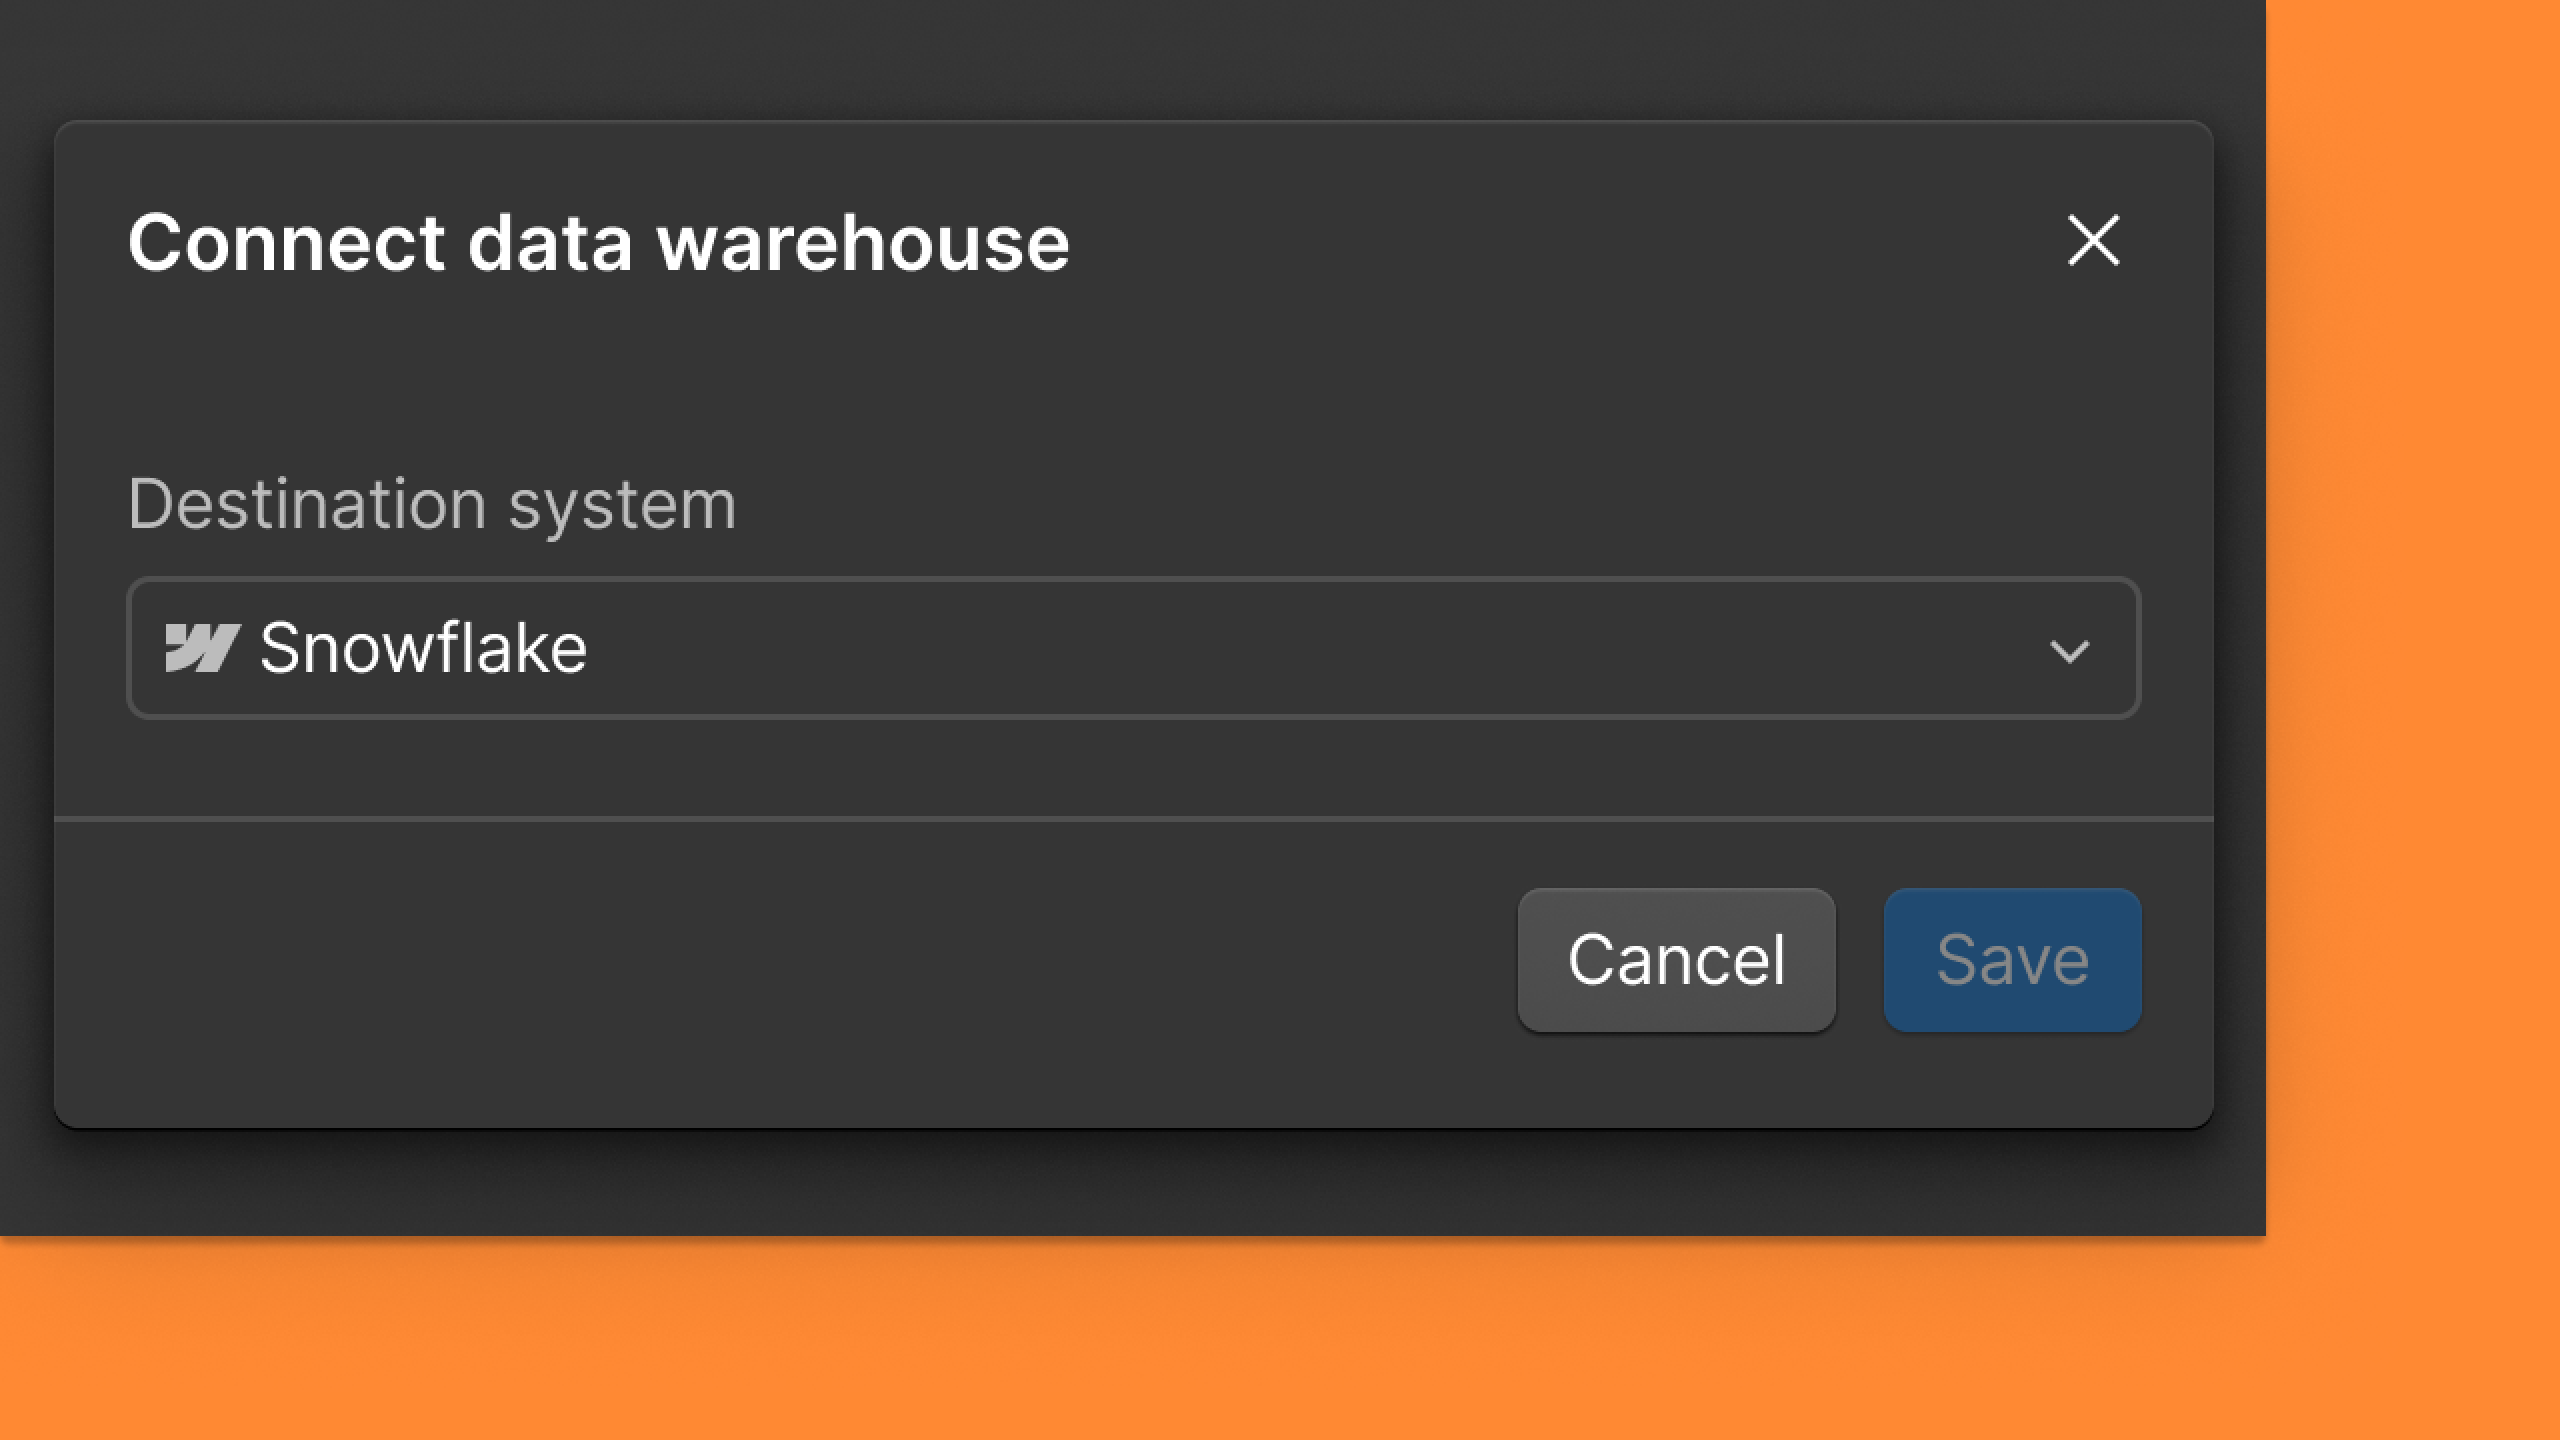Tap the warehouse brand icon next to Snowflake
Image resolution: width=2560 pixels, height=1440 pixels.
[x=204, y=648]
